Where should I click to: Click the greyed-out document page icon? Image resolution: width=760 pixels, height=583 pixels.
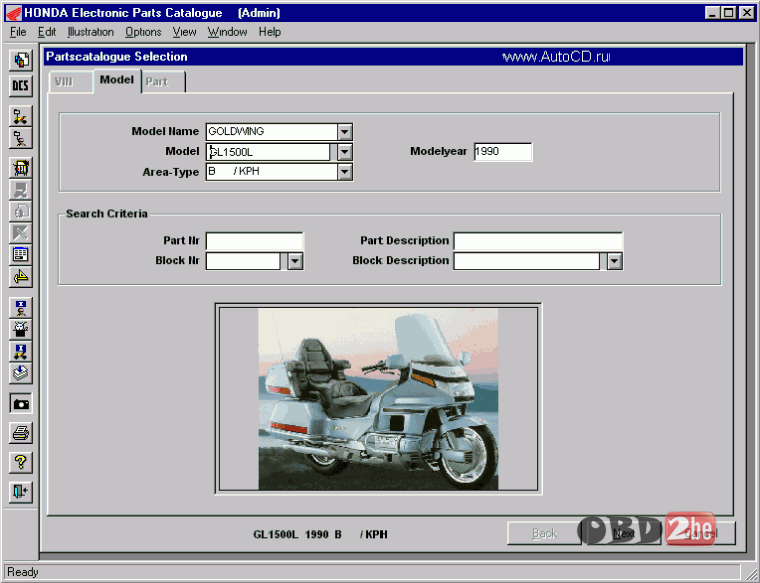[x=20, y=211]
